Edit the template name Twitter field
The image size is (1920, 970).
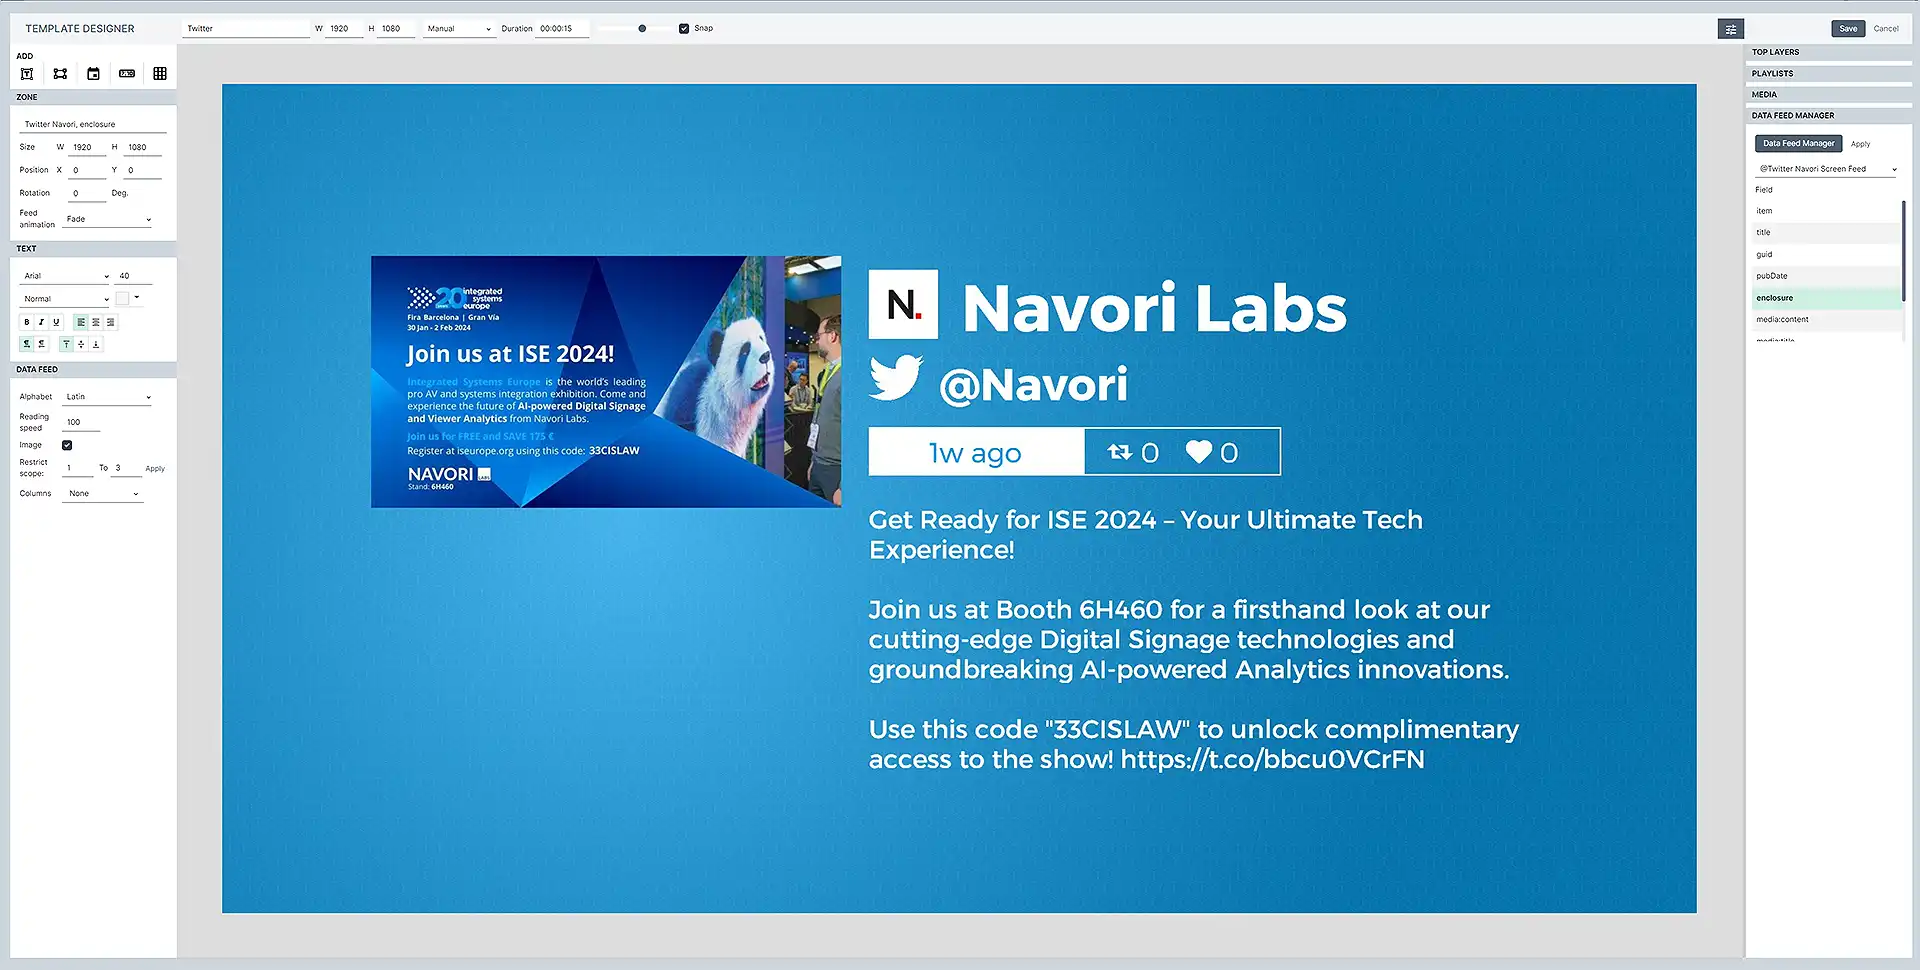click(x=247, y=29)
